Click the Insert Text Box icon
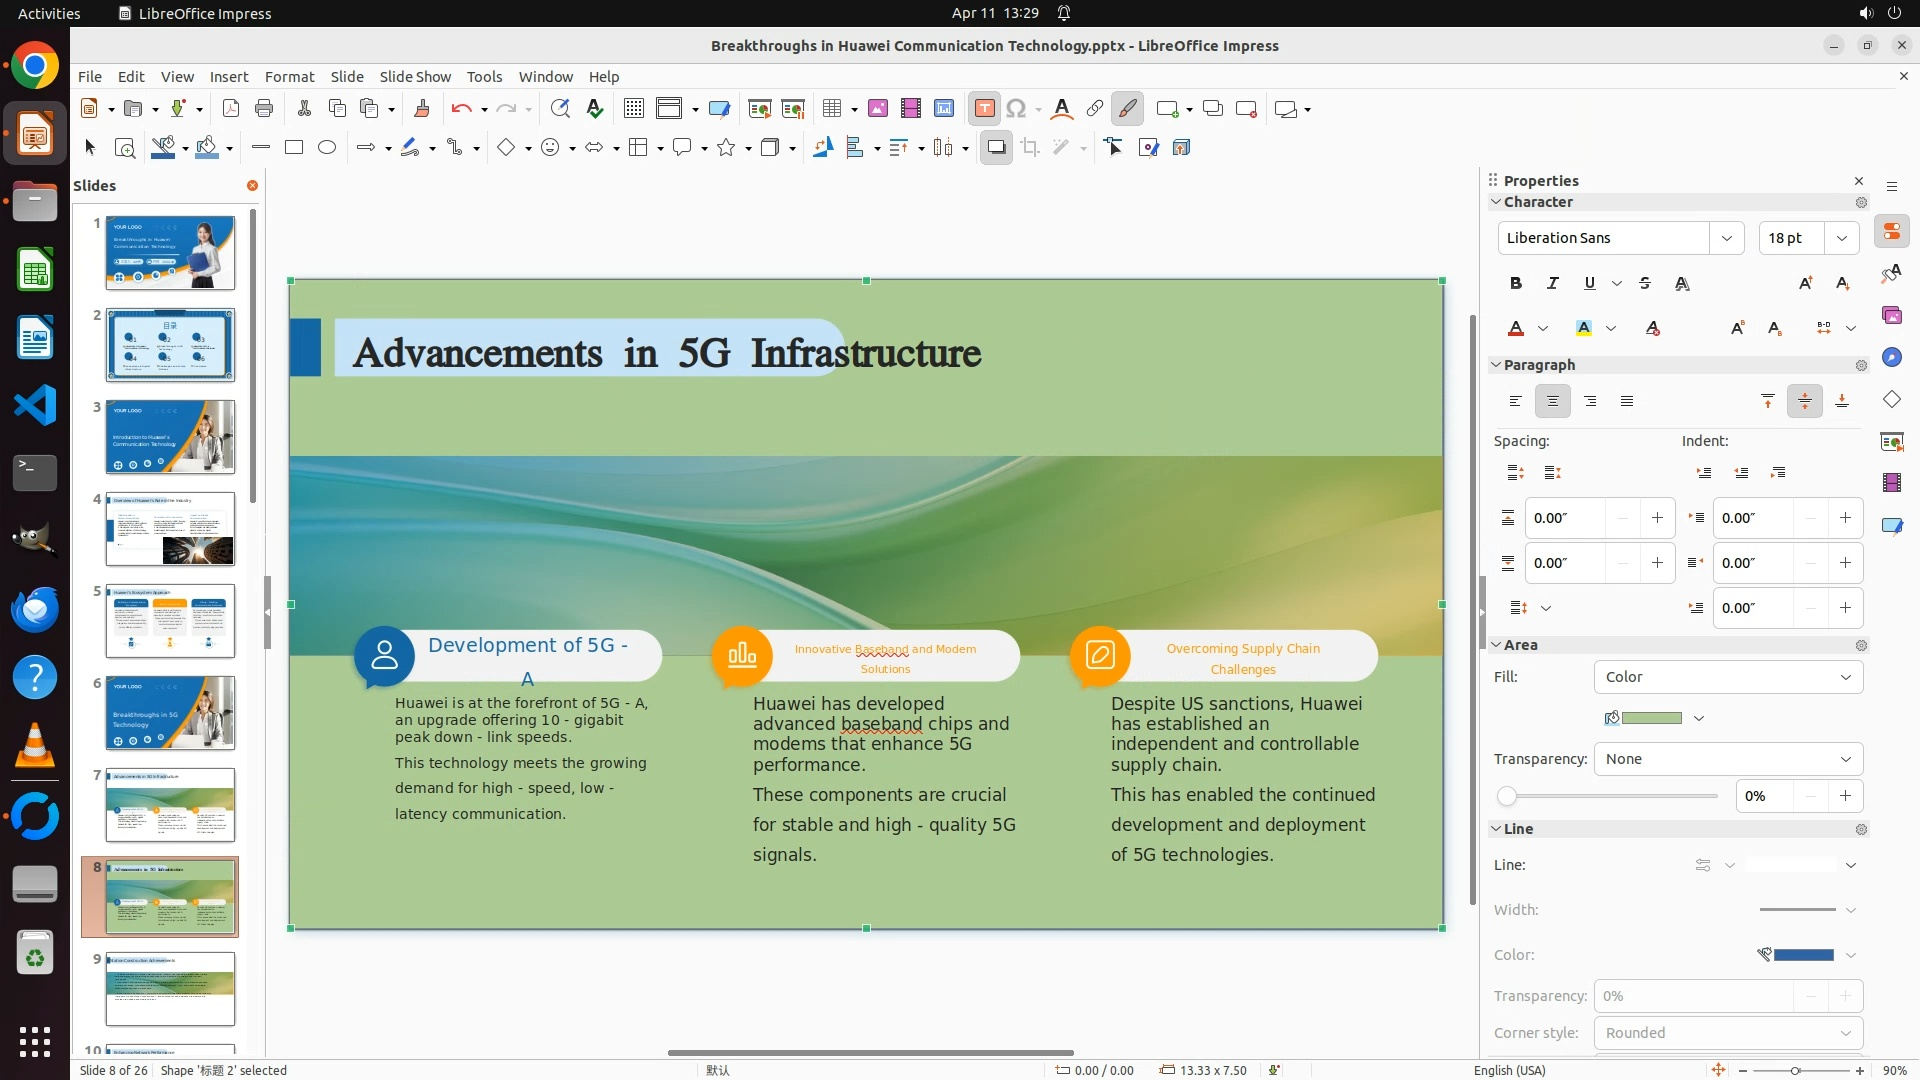This screenshot has height=1080, width=1920. coord(984,109)
